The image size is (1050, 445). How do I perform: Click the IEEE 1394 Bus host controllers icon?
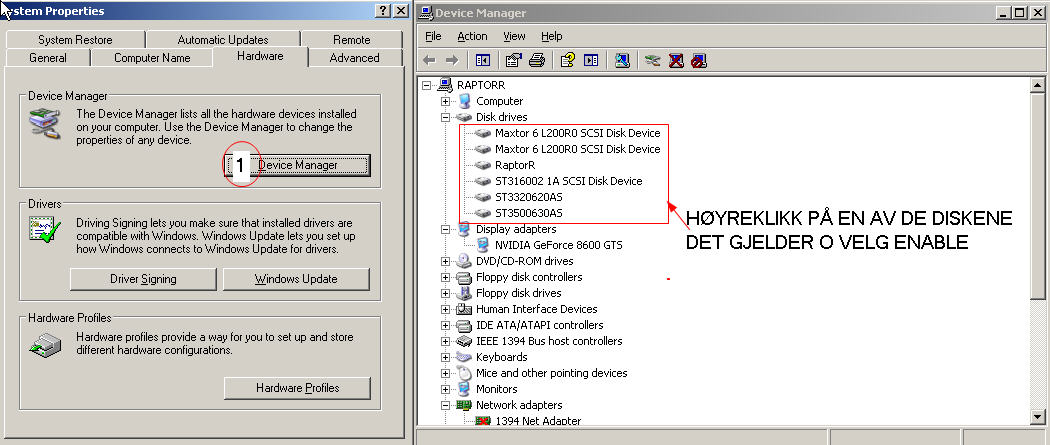464,341
